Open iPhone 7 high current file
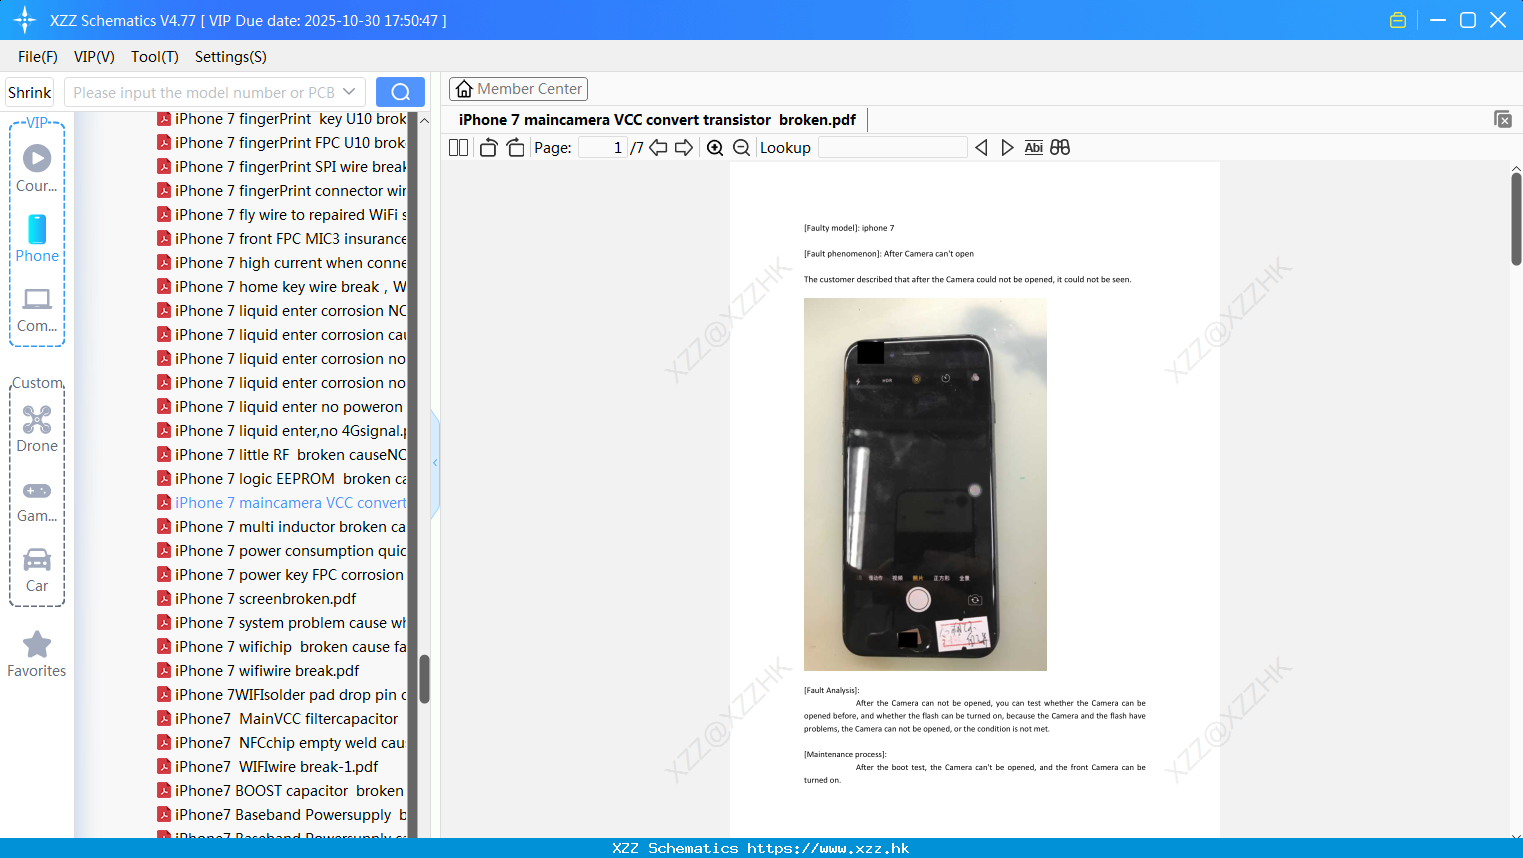 click(282, 263)
